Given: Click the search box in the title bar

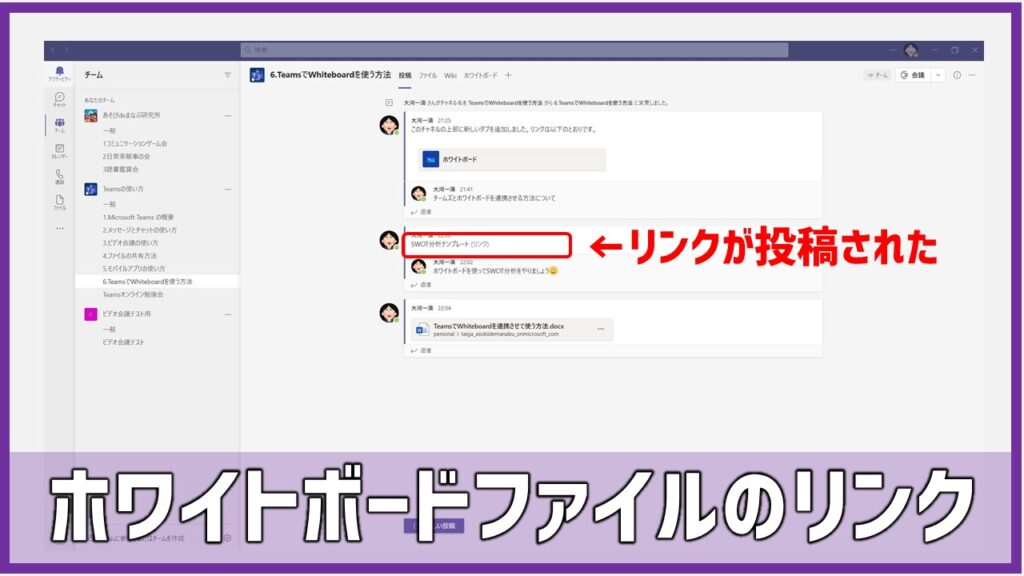Looking at the screenshot, I should [515, 50].
